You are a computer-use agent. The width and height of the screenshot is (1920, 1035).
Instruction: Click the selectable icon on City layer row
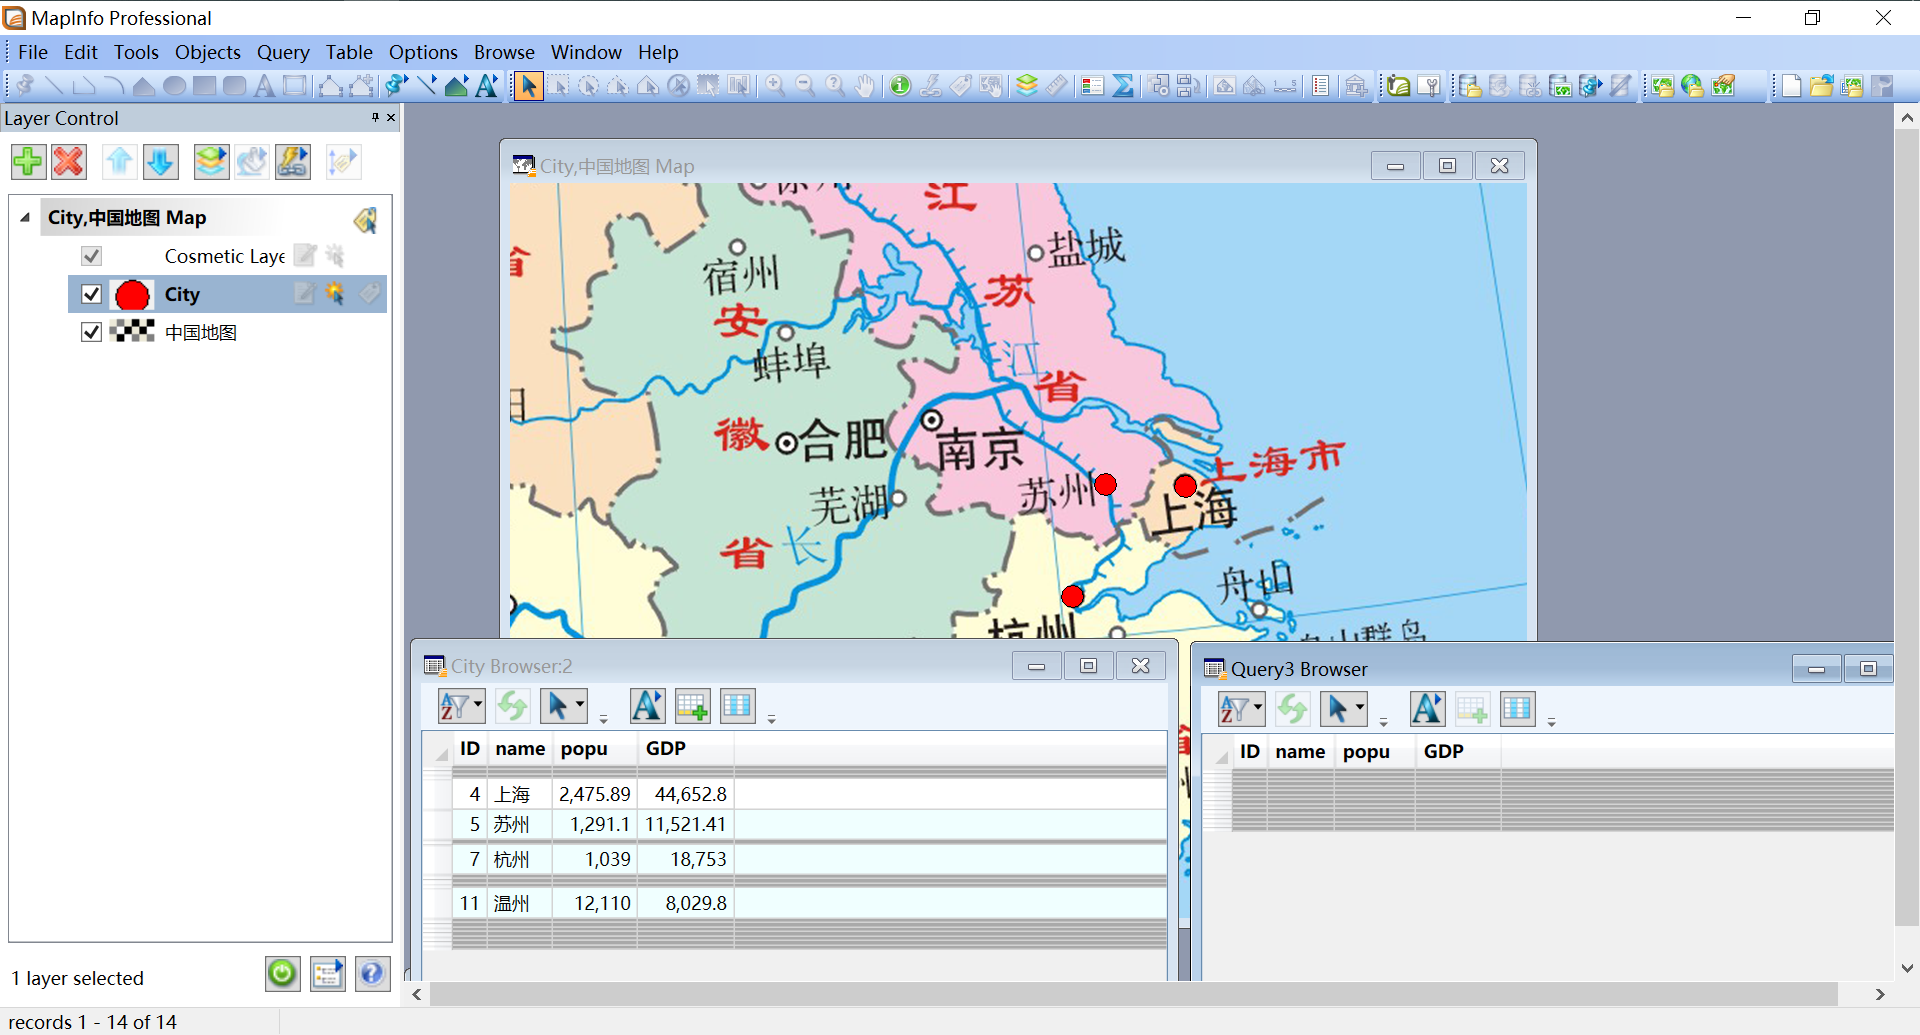tap(334, 294)
